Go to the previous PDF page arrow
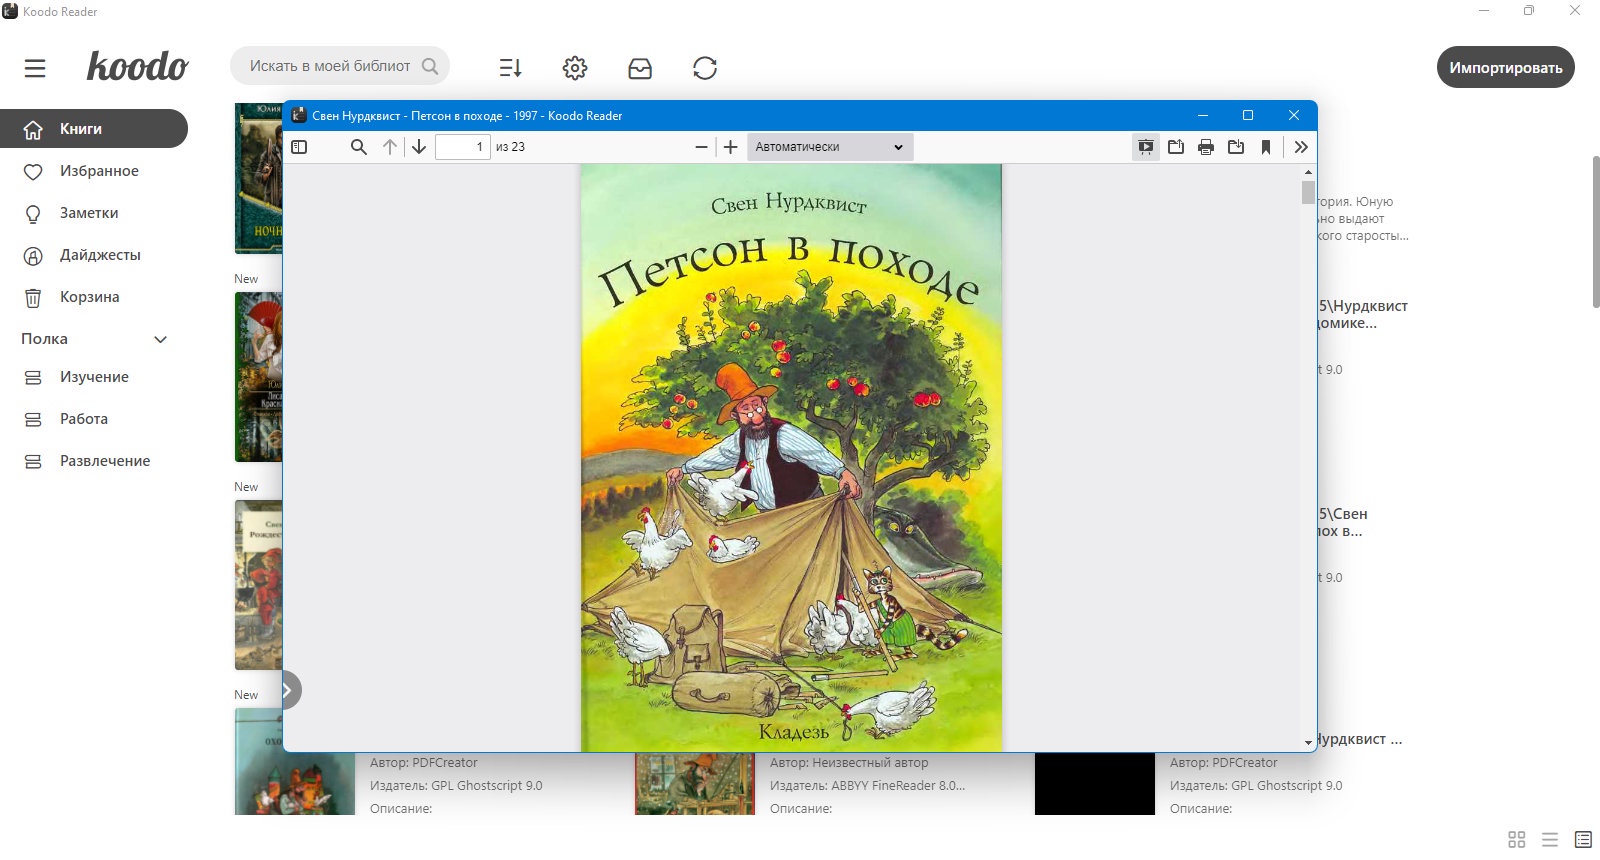Image resolution: width=1600 pixels, height=860 pixels. tap(390, 147)
